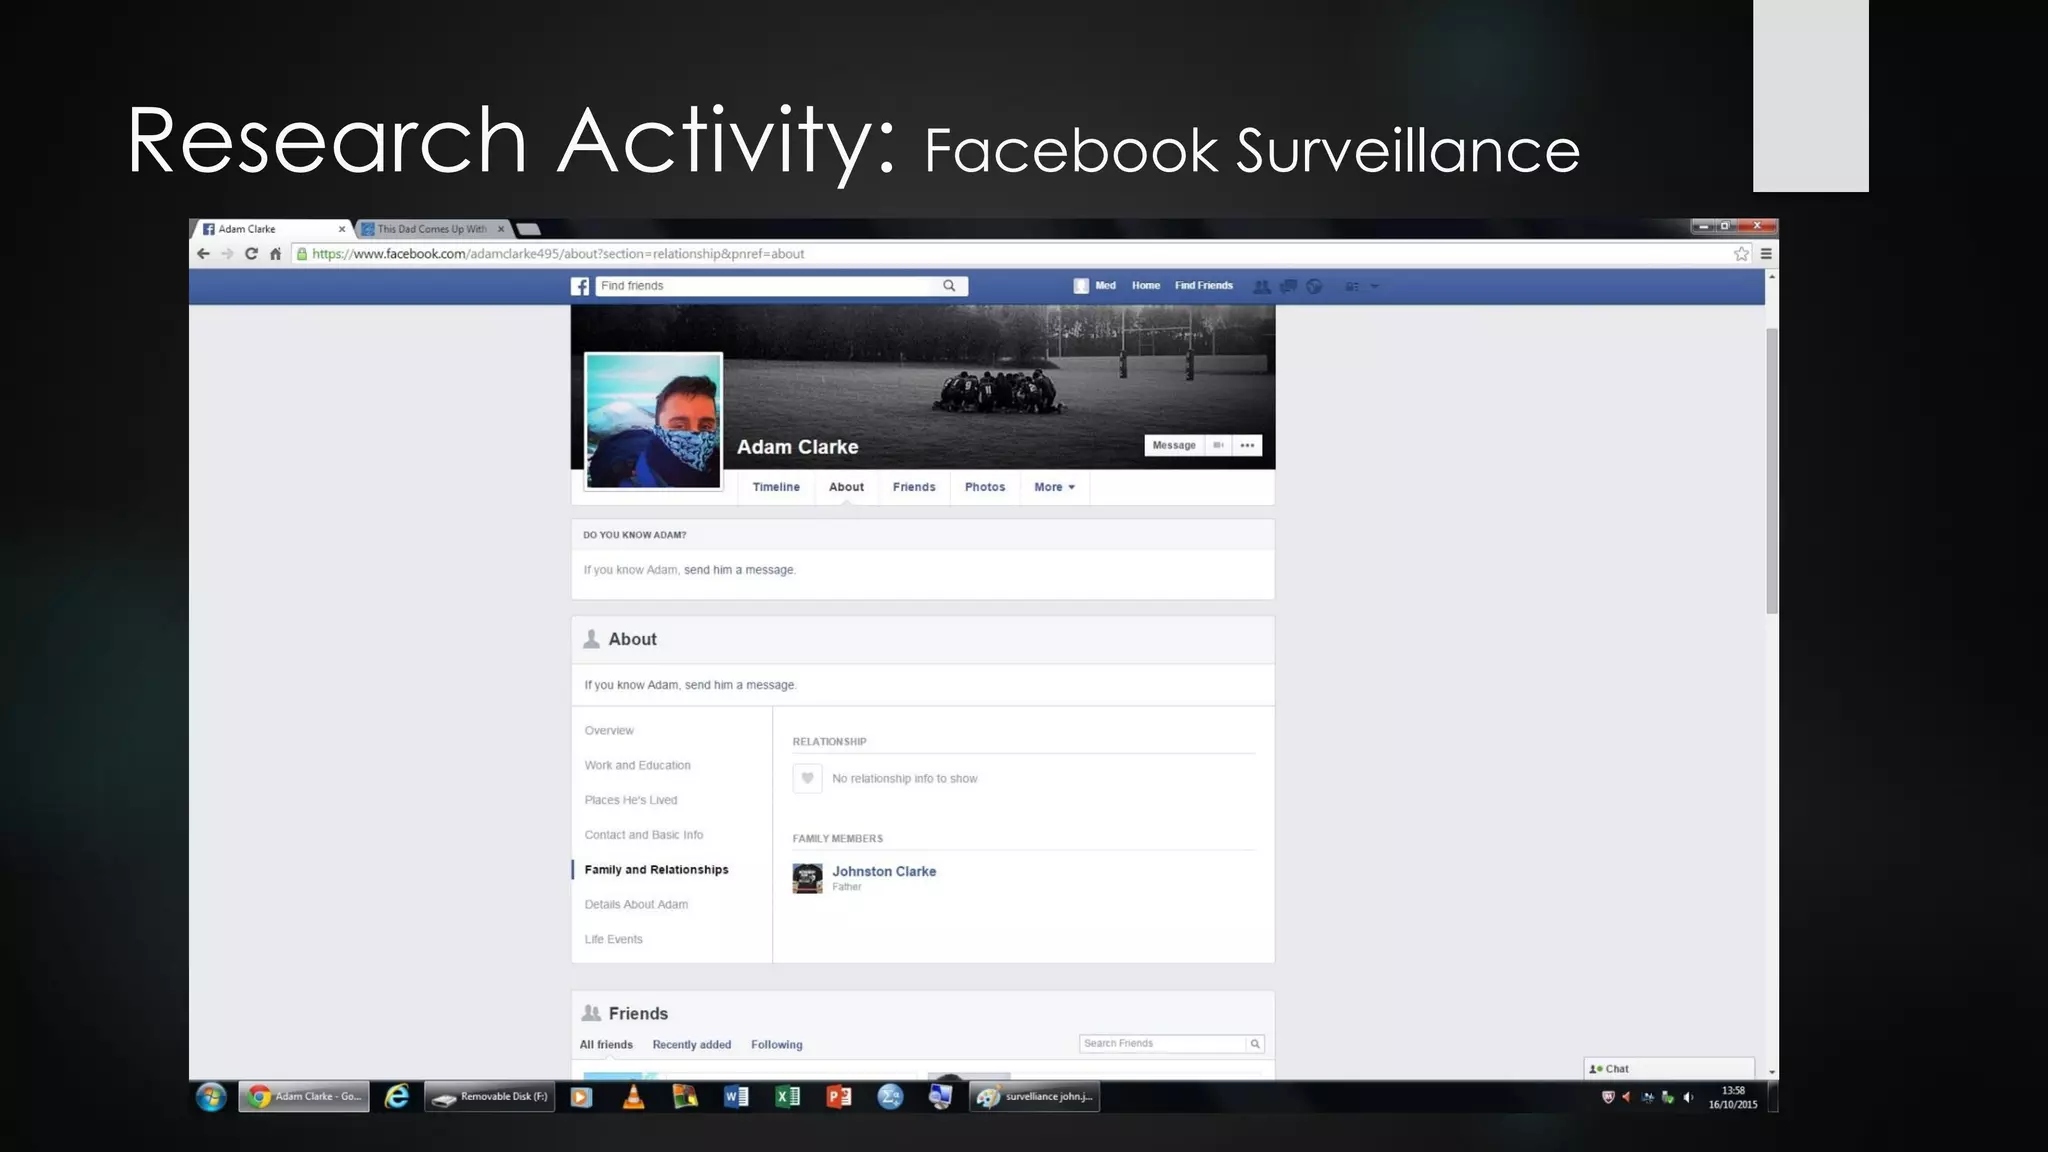Open the Chat bar

[x=1669, y=1069]
